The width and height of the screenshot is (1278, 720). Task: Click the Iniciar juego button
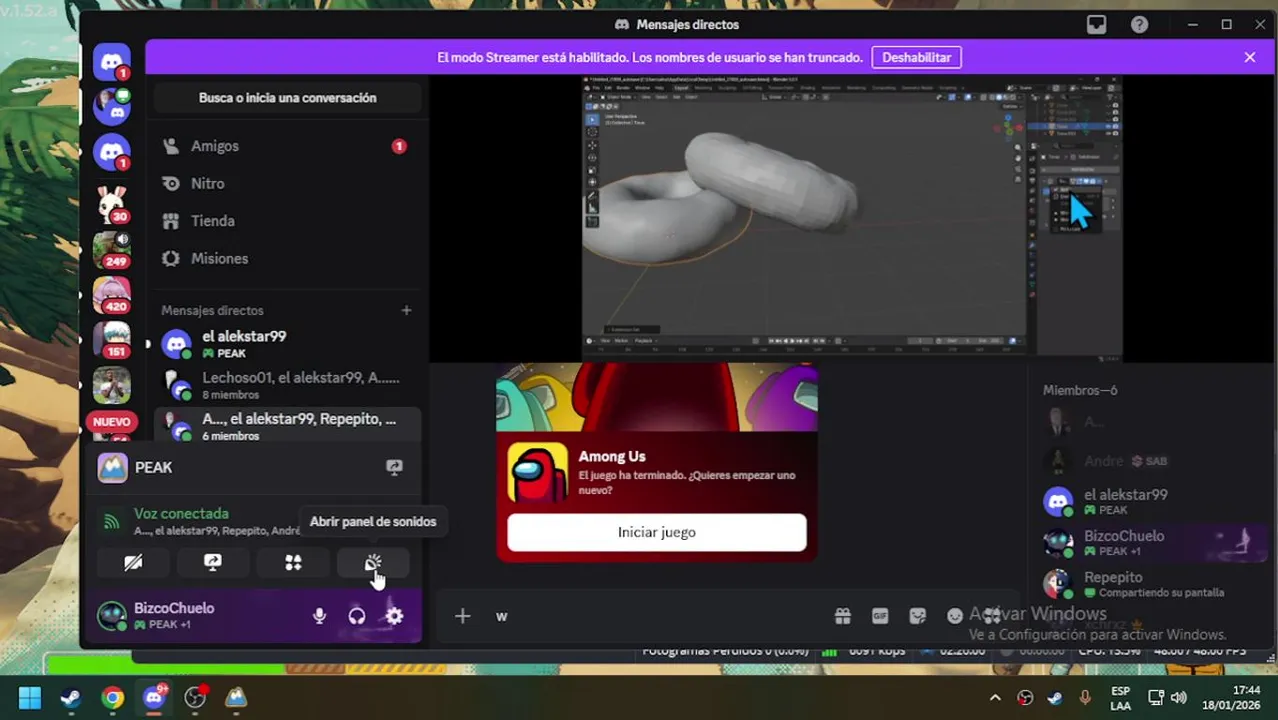click(657, 532)
